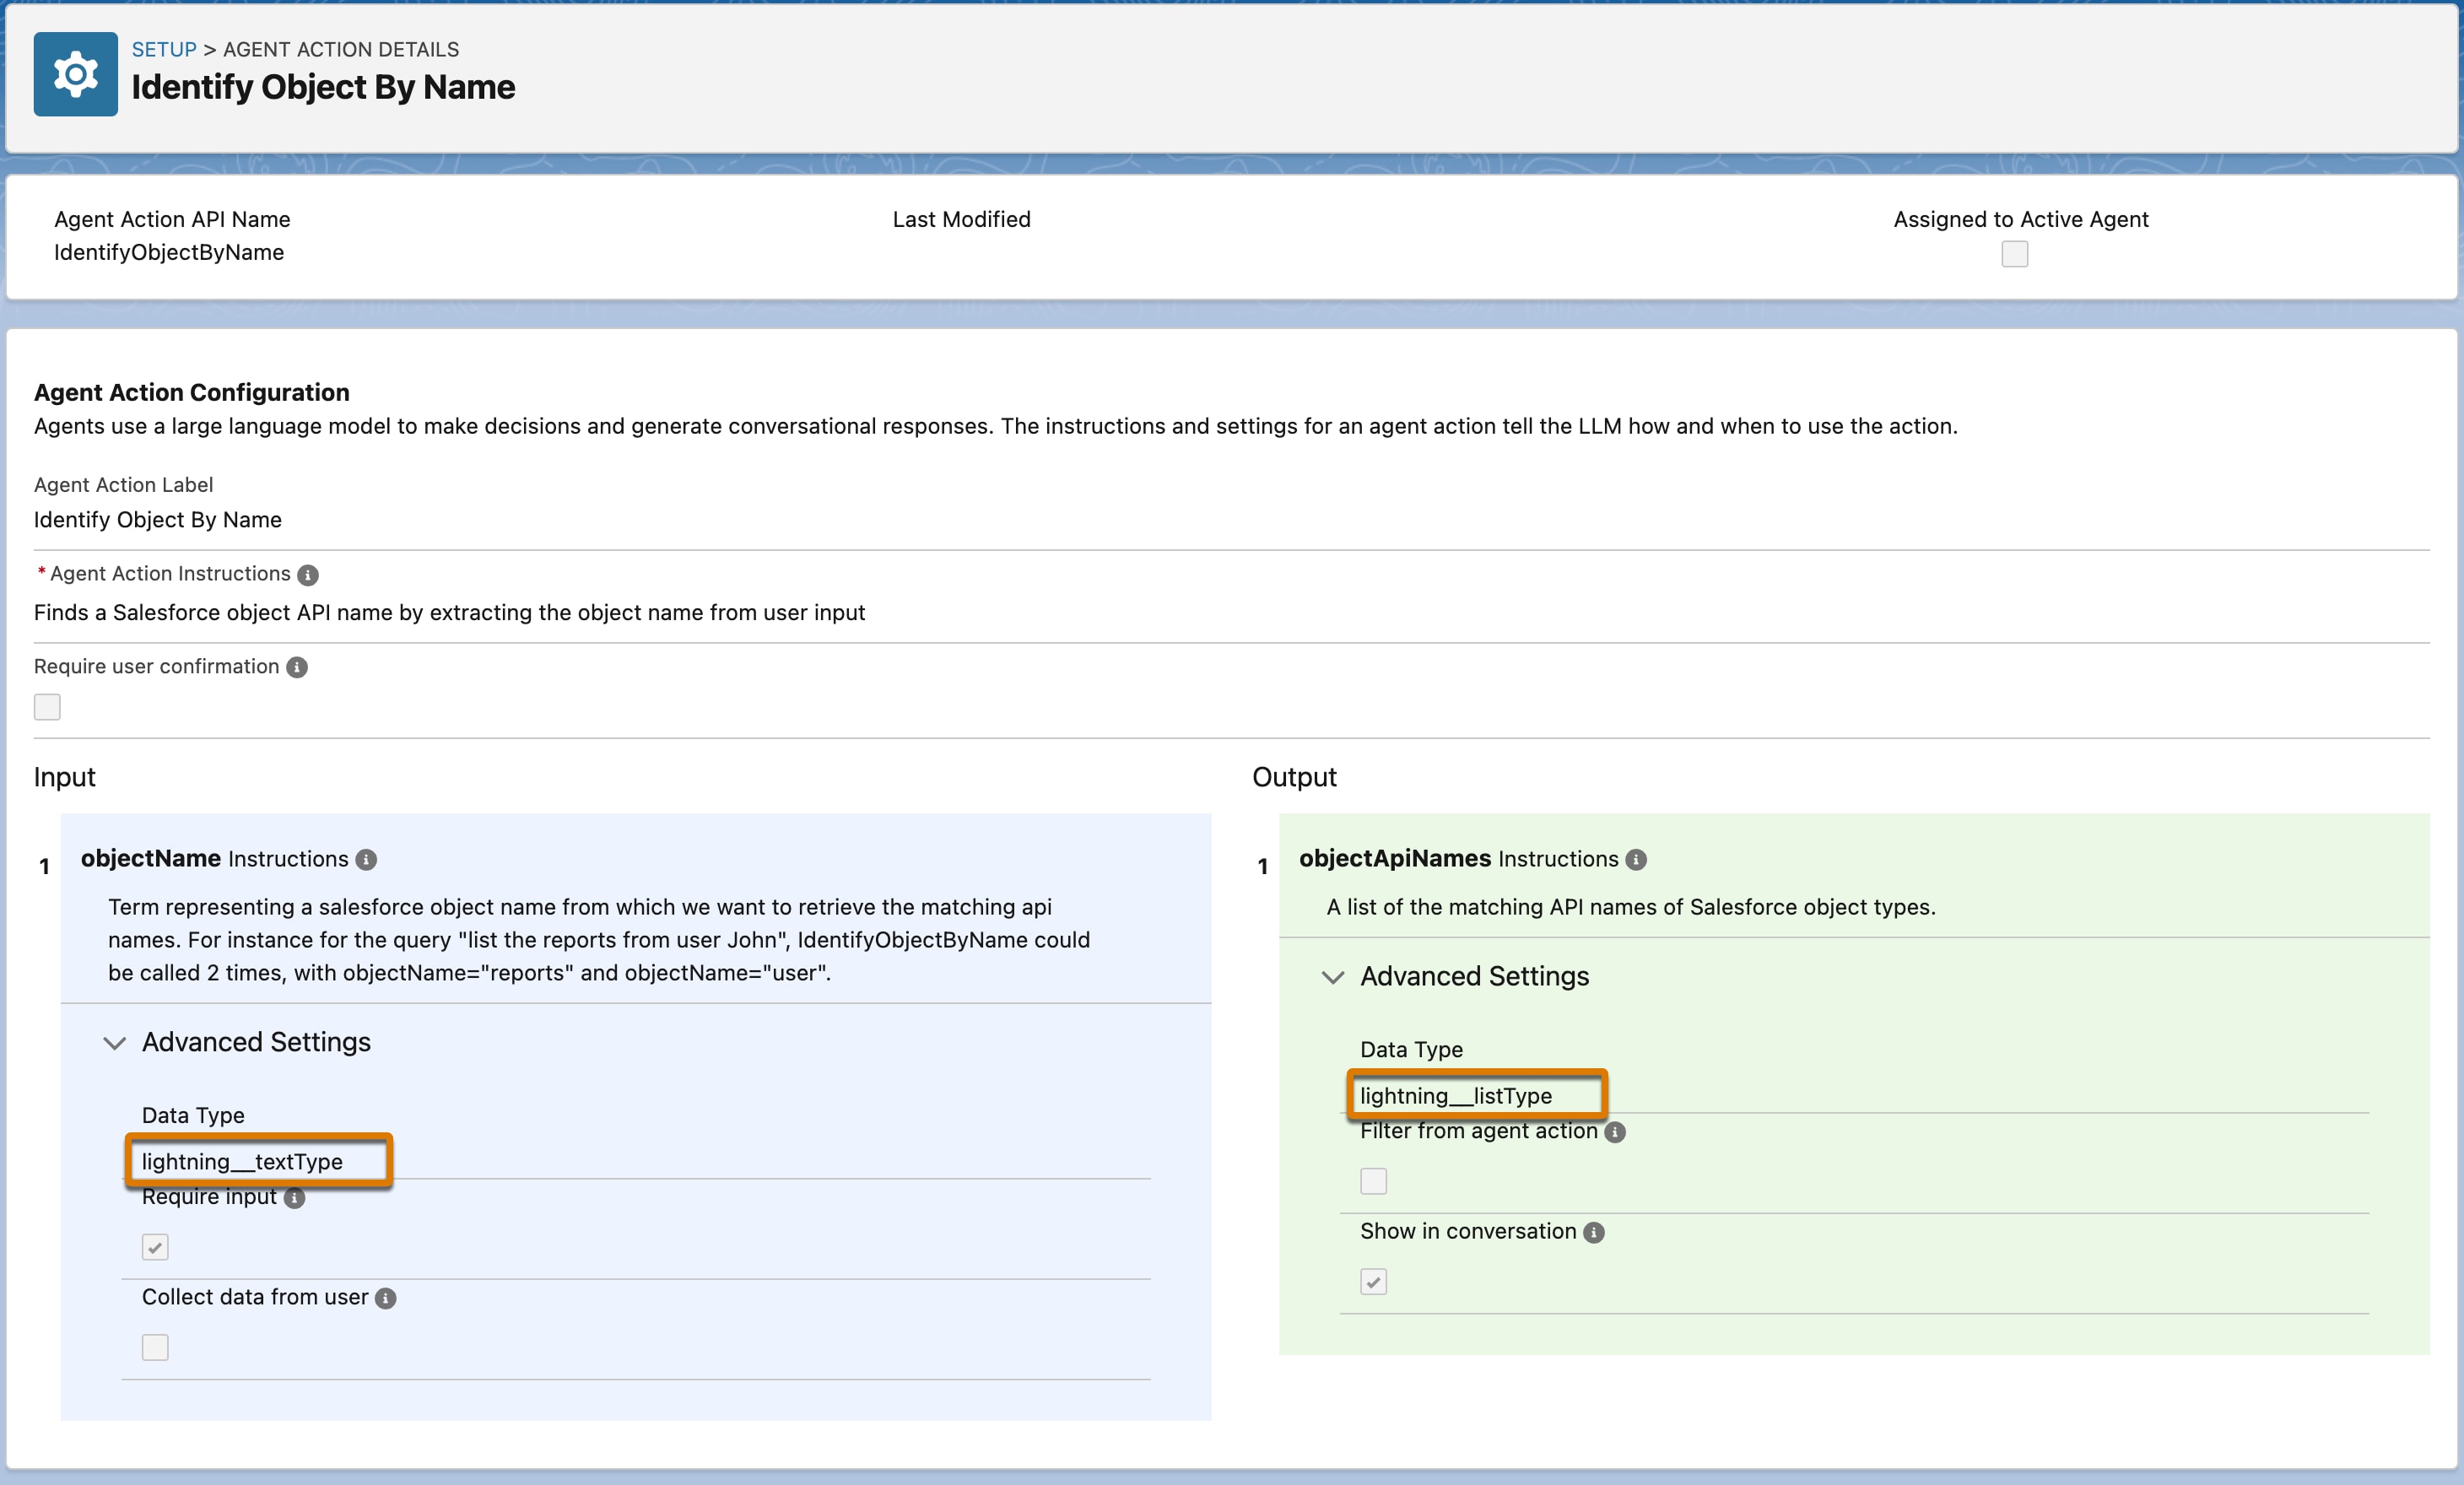Open the SETUP breadcrumb link
Image resolution: width=2464 pixels, height=1485 pixels.
[x=164, y=49]
